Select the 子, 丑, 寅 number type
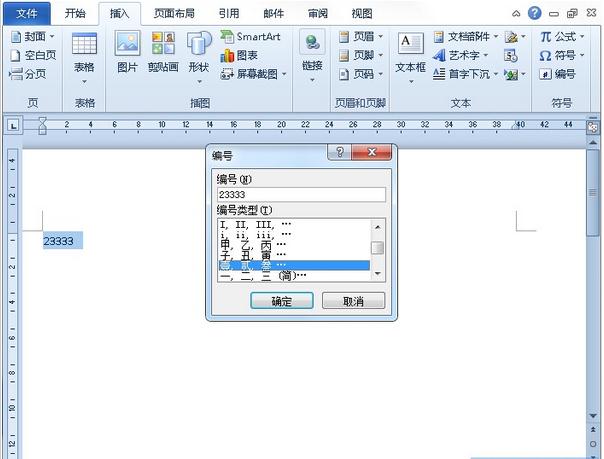604x459 pixels. (295, 255)
